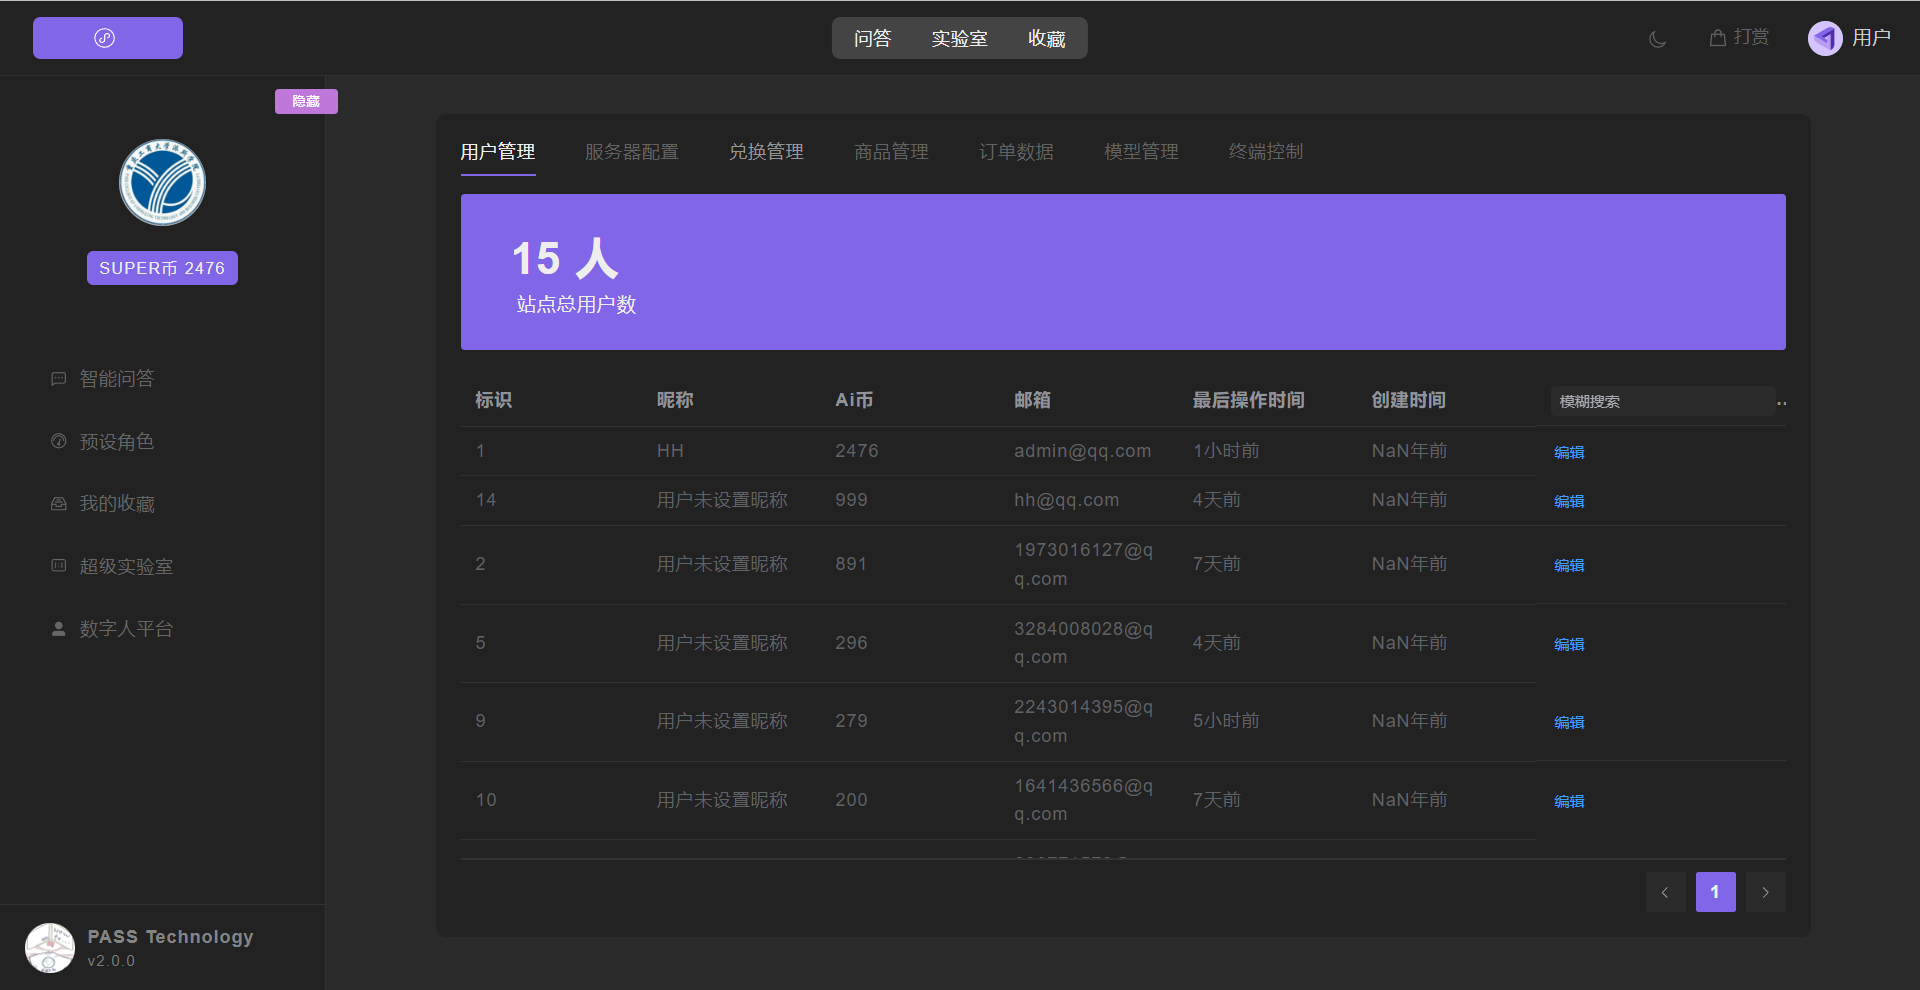Screen dimensions: 1920x990
Task: Click 编辑 for hh@qq.com user
Action: (x=1568, y=502)
